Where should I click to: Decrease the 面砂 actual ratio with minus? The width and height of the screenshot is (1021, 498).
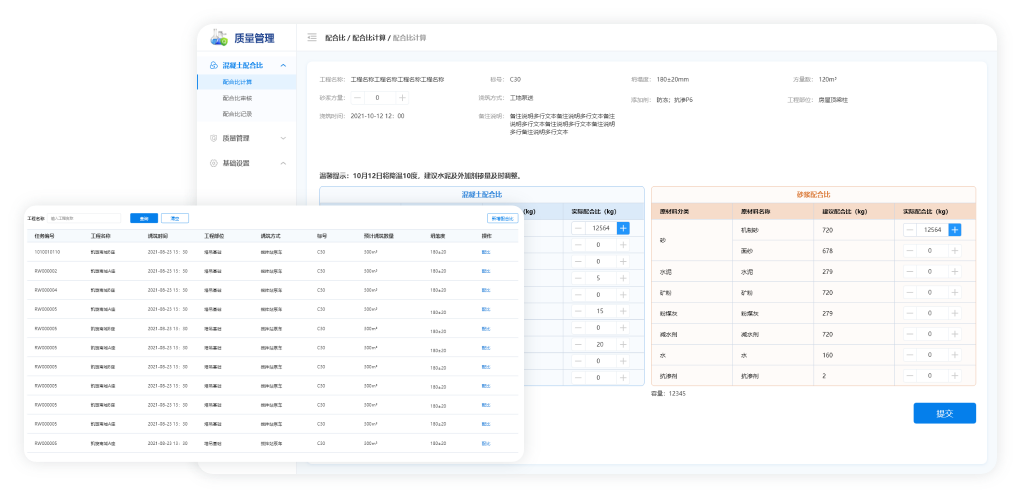[x=910, y=251]
